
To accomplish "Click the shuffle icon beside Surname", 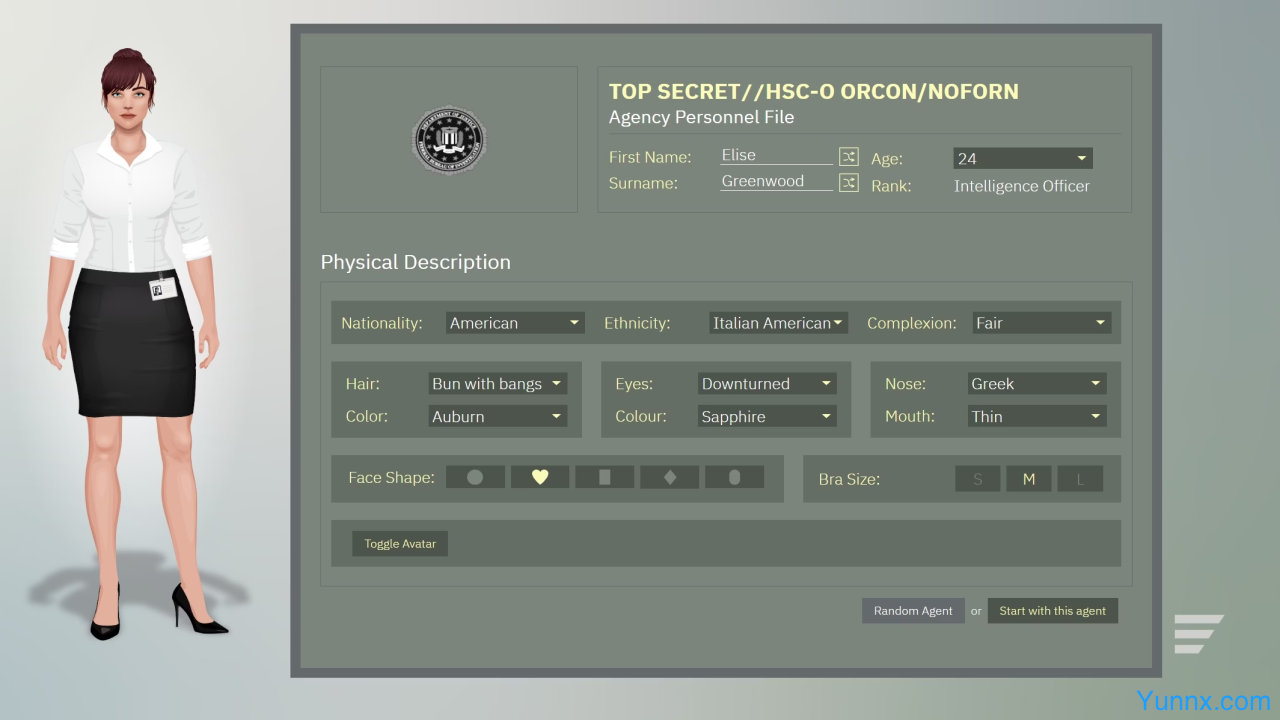I will point(848,182).
